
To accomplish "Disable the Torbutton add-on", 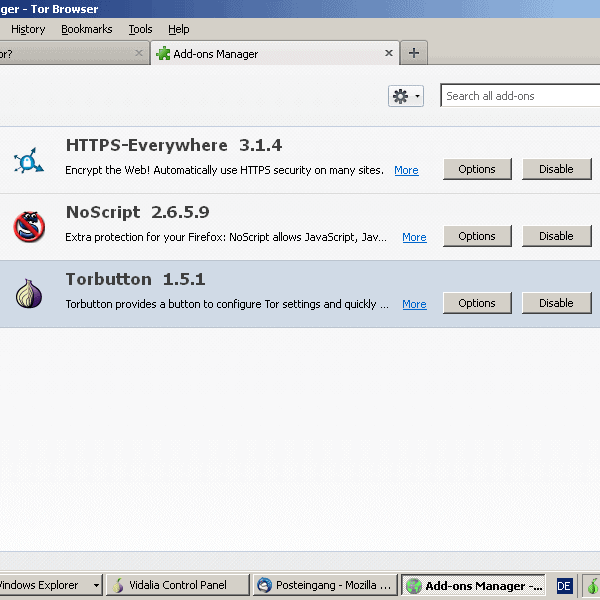I will coord(557,303).
